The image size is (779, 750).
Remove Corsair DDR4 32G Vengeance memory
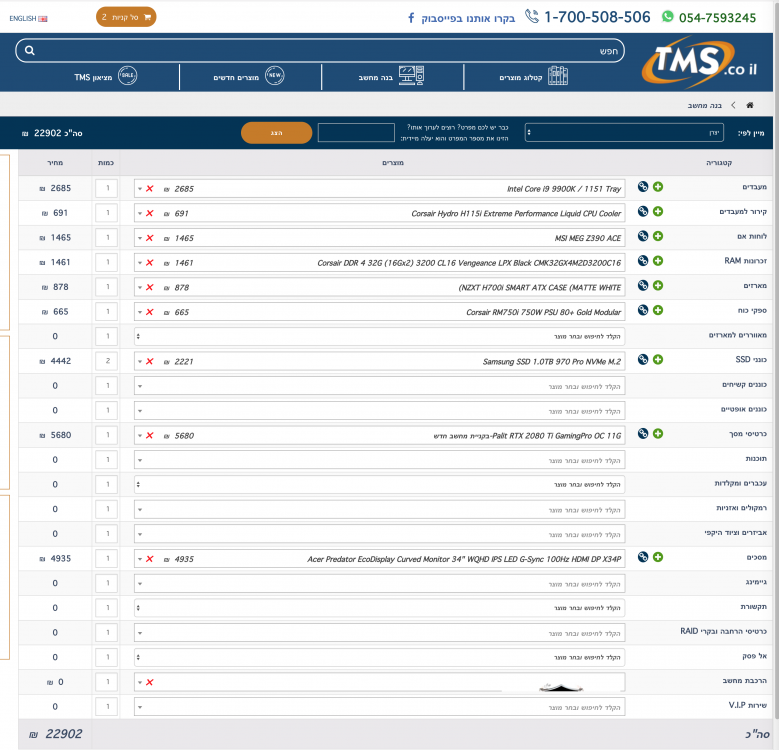pyautogui.click(x=150, y=263)
